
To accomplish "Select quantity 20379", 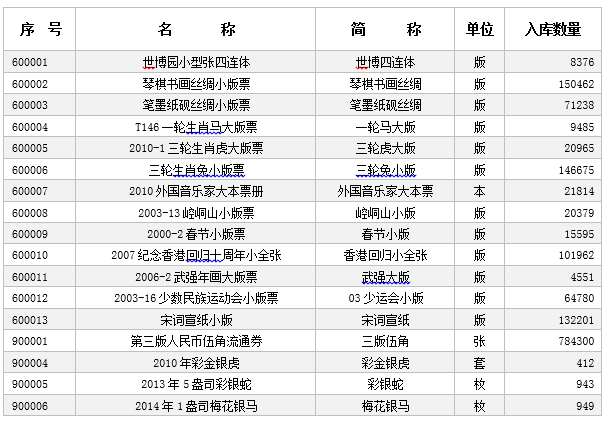I will (x=579, y=213).
